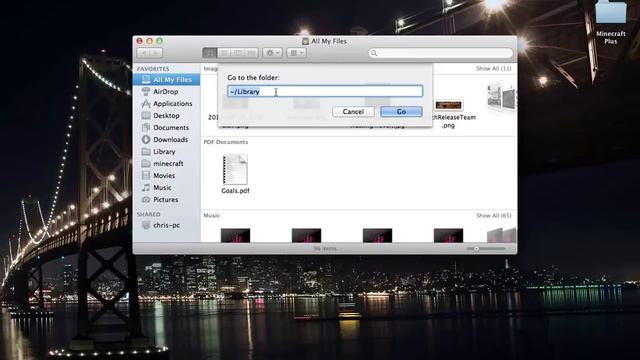
Task: Select chris-pc under Shared
Action: 167,225
